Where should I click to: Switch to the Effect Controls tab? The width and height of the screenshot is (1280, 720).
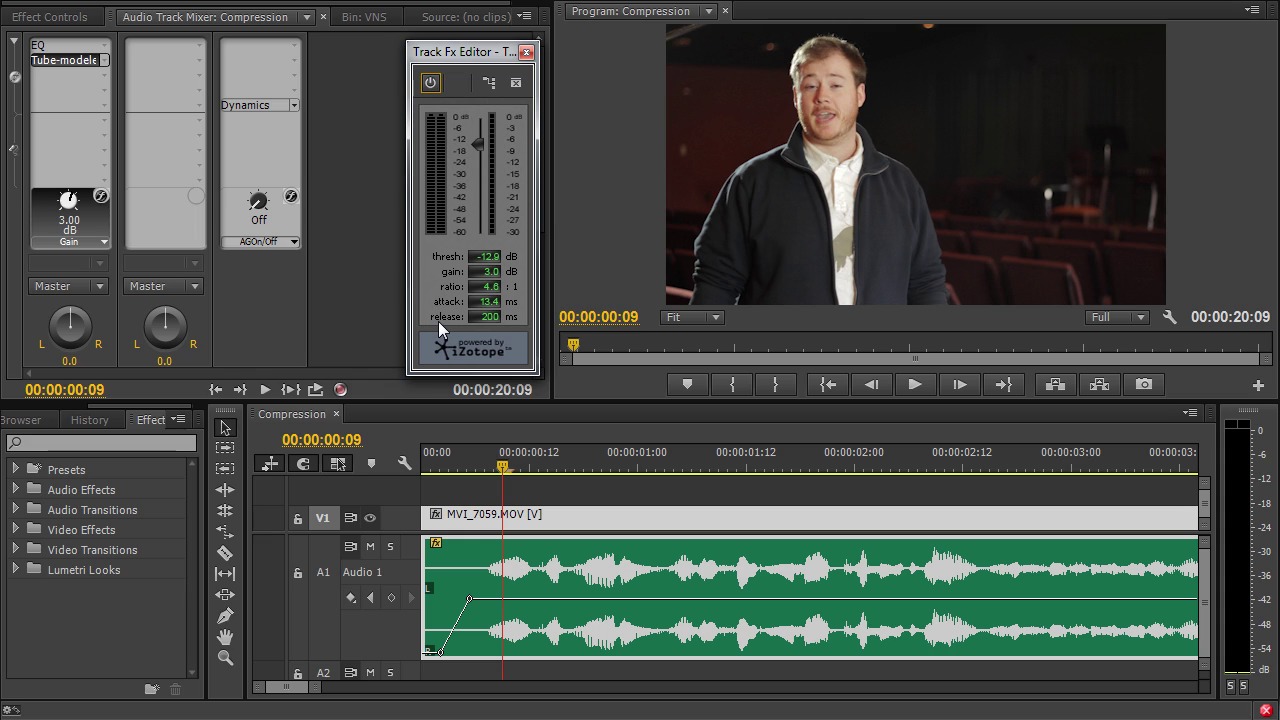[49, 17]
